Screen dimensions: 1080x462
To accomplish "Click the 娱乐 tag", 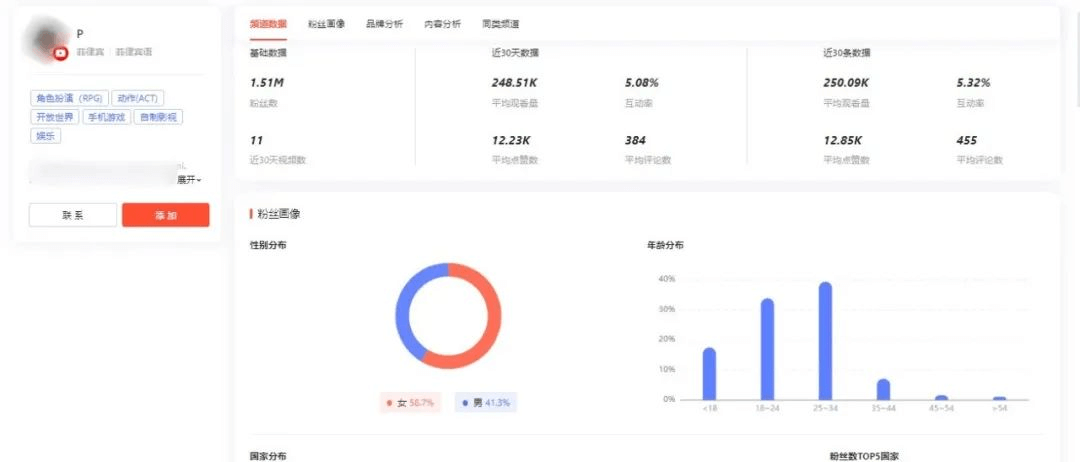I will click(x=46, y=136).
